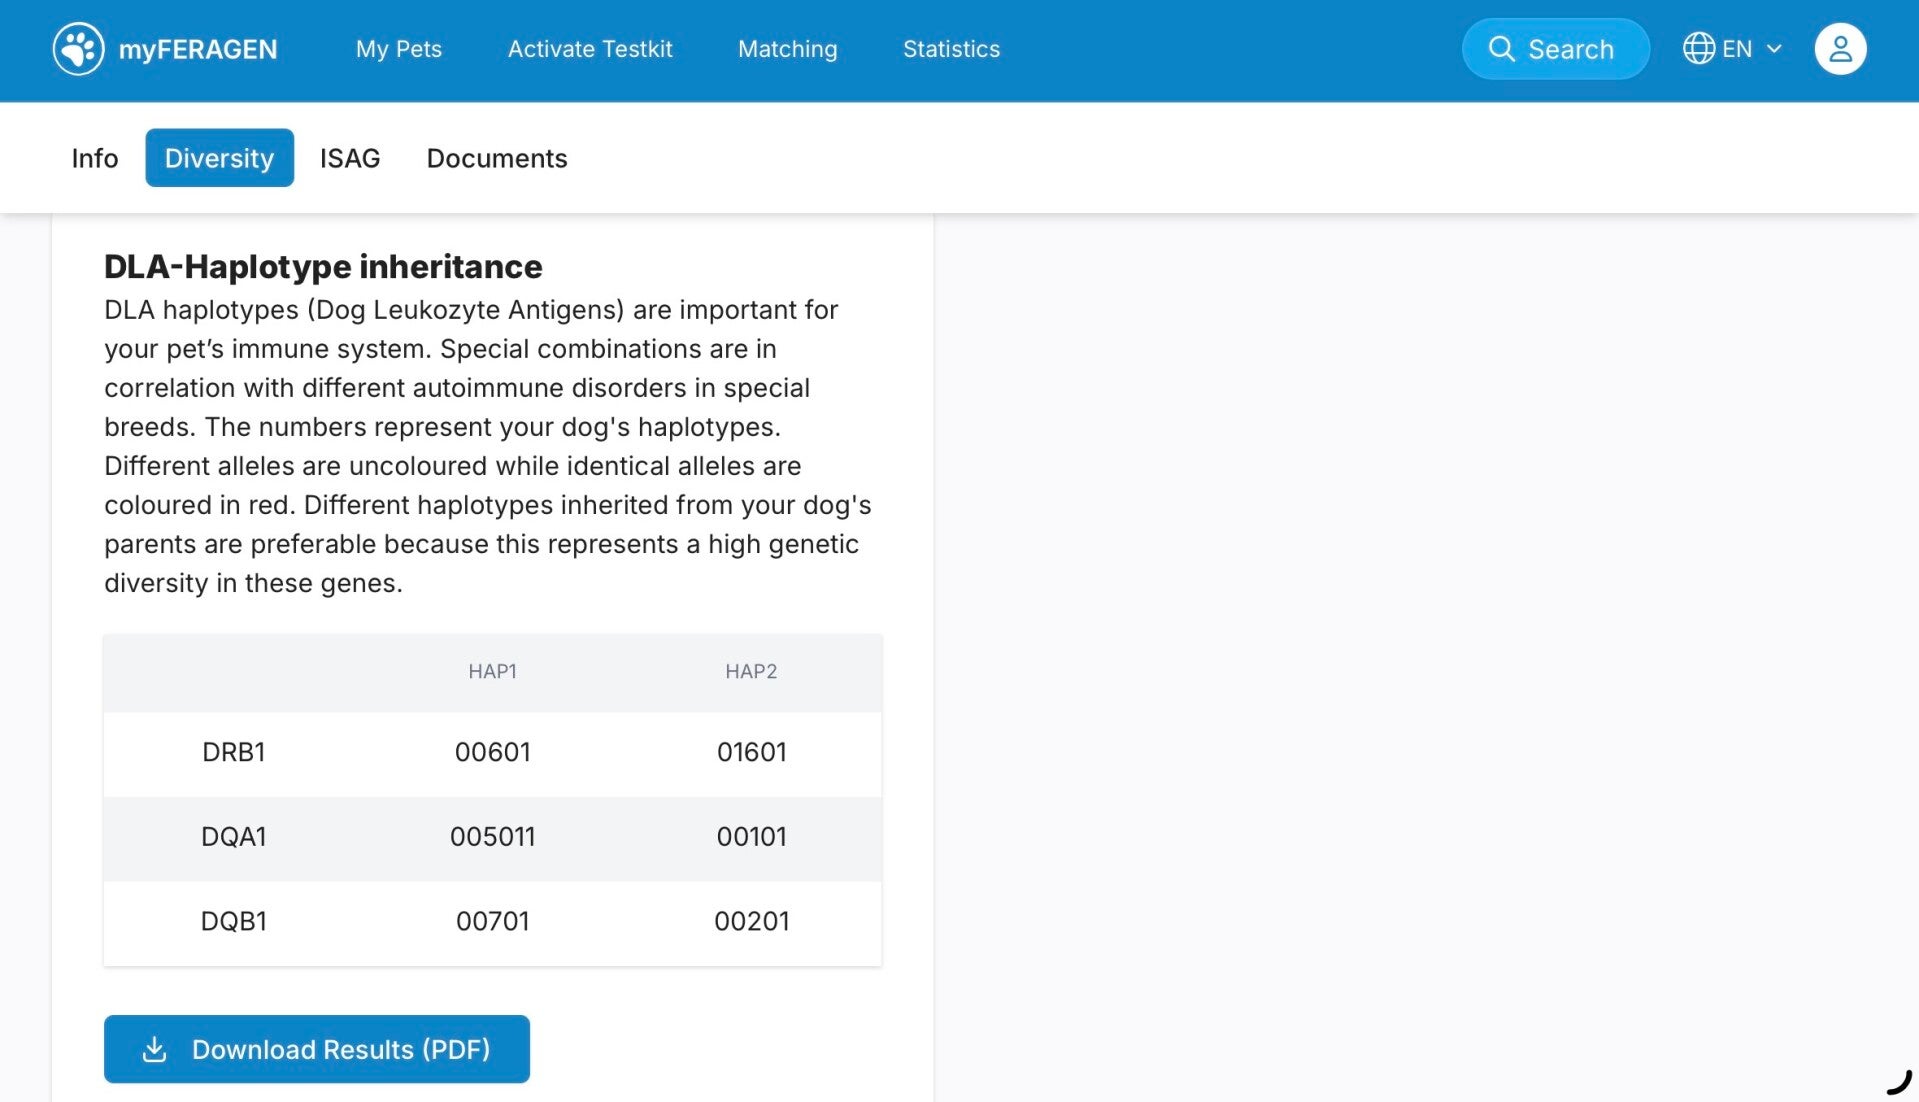Click the value 01601
The height and width of the screenshot is (1102, 1919).
[751, 752]
